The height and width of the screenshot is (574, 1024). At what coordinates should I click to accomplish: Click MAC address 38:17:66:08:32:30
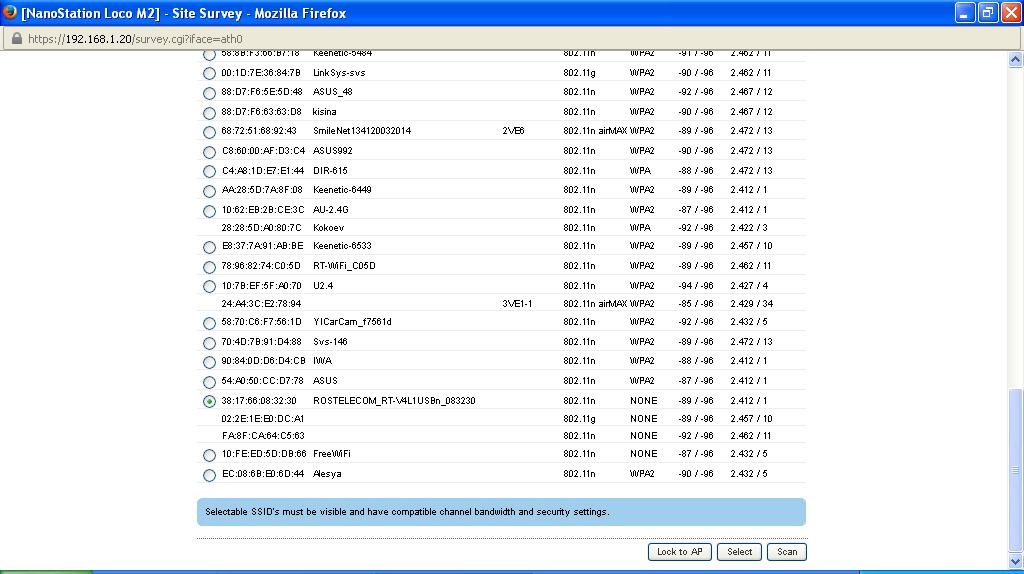tap(259, 400)
